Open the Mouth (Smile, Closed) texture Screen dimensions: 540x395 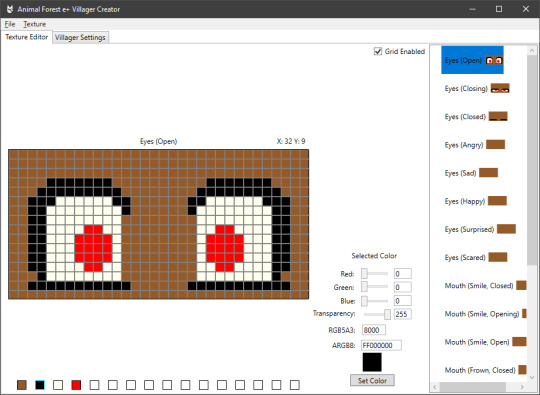485,285
